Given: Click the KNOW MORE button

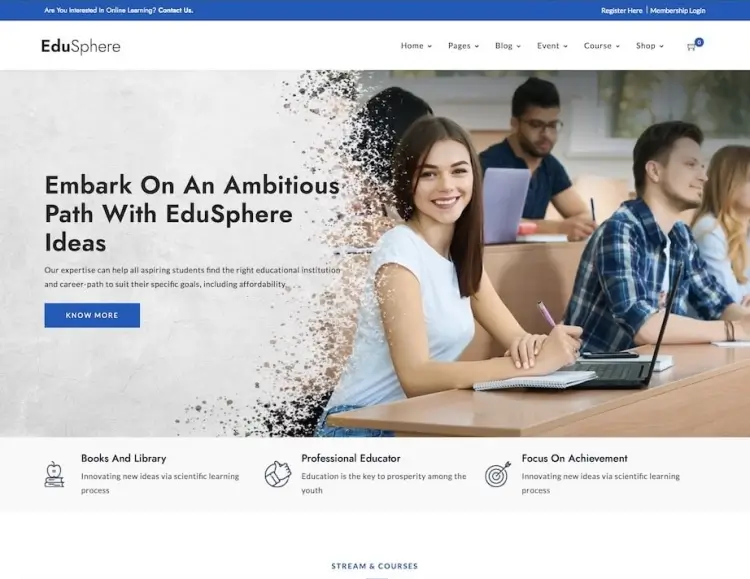Looking at the screenshot, I should [92, 315].
